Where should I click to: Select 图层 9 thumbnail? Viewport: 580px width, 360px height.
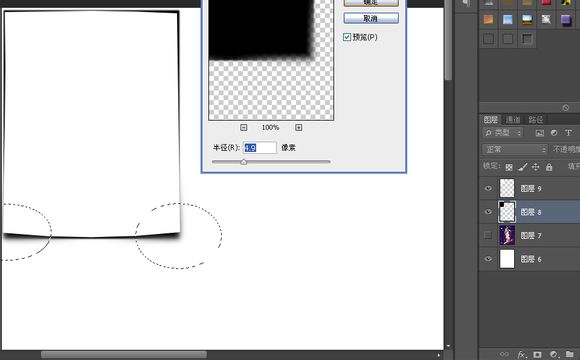click(x=507, y=188)
